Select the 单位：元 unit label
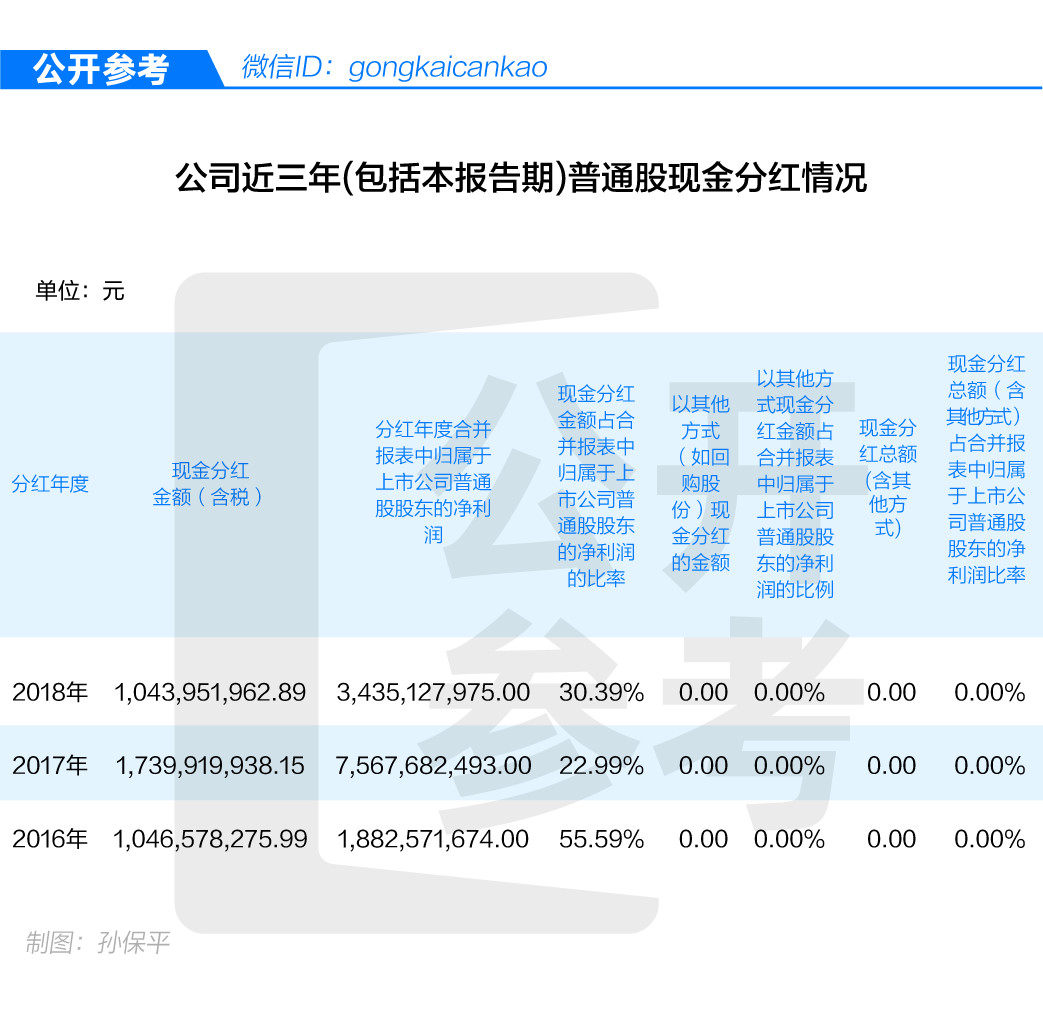 pyautogui.click(x=80, y=291)
